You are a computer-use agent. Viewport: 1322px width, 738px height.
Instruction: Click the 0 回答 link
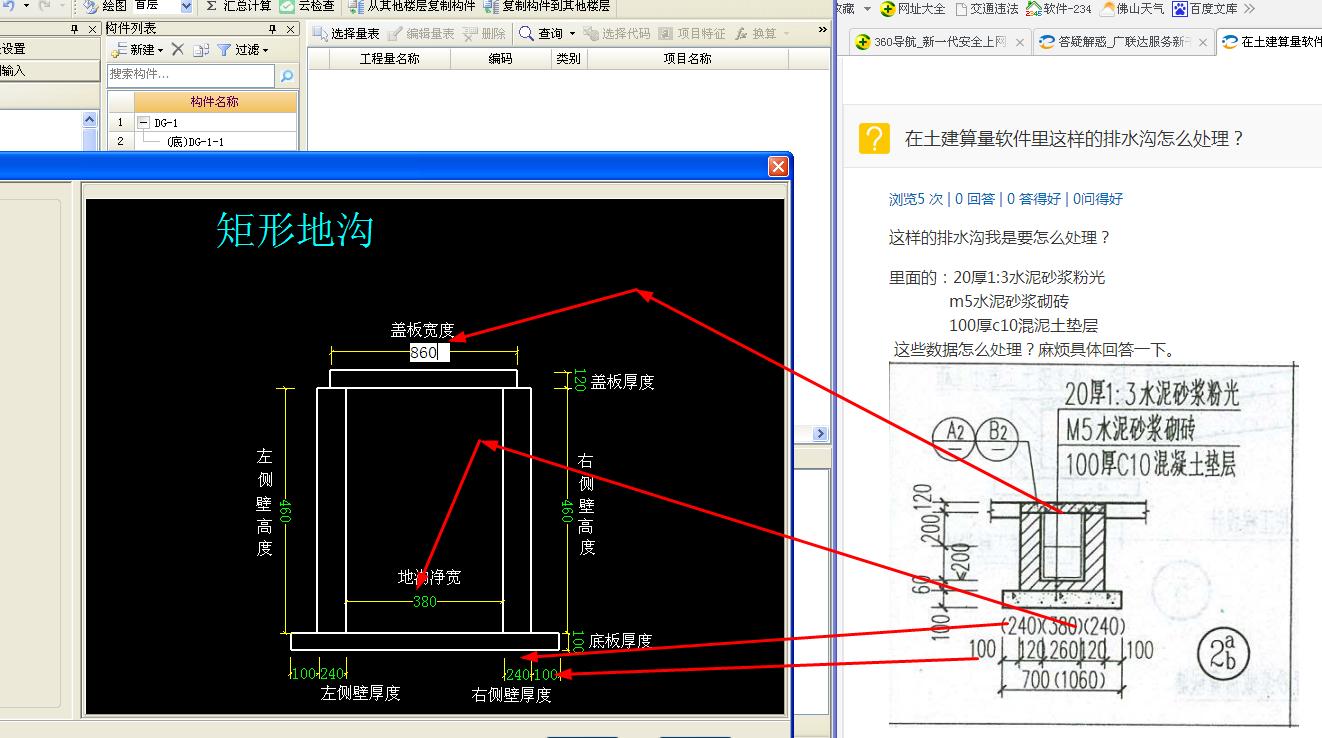(974, 199)
